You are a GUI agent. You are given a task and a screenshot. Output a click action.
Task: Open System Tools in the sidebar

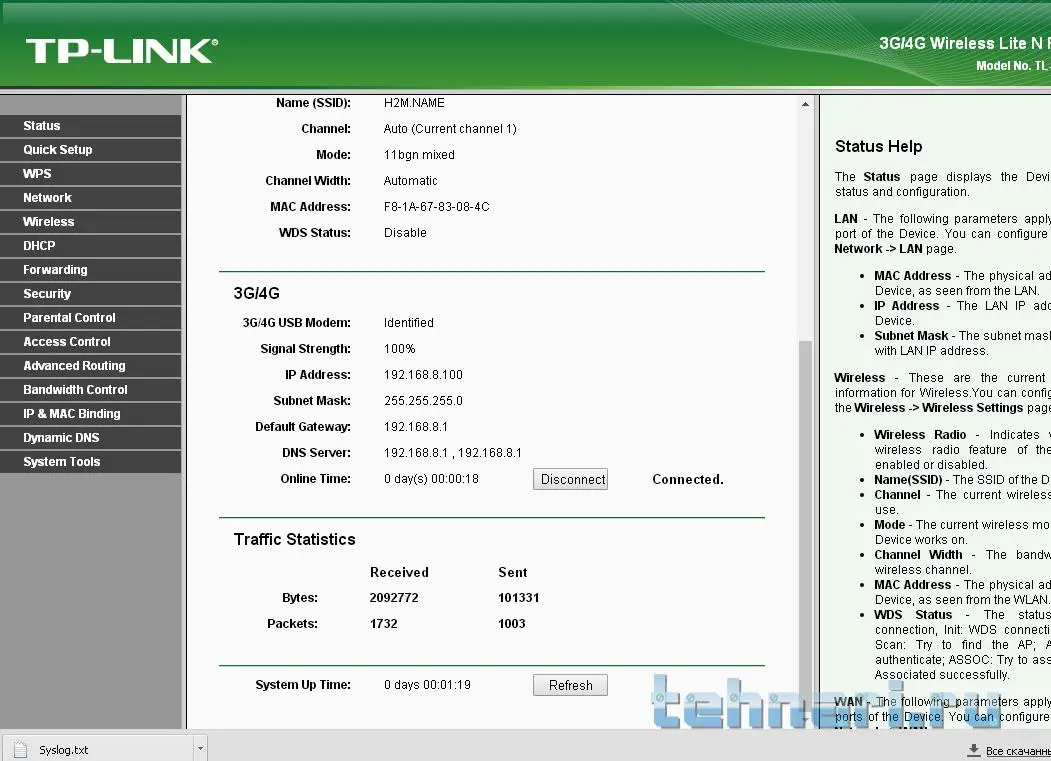click(x=90, y=462)
